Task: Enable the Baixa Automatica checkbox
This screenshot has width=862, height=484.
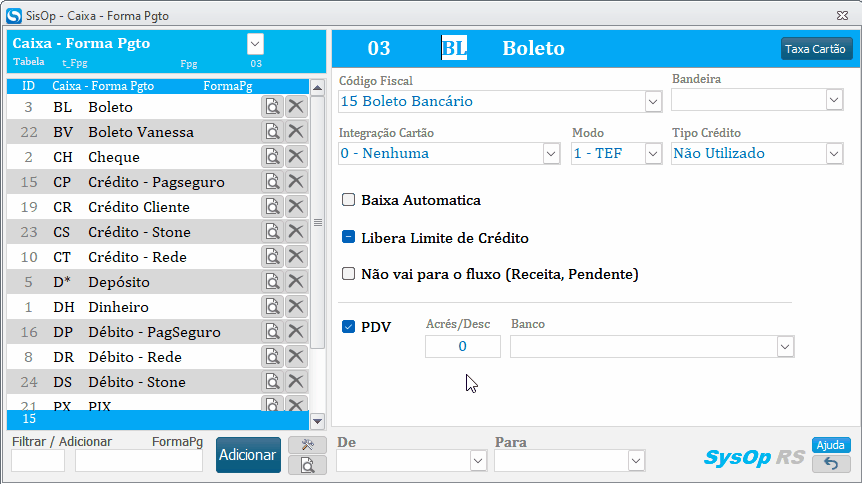Action: click(349, 200)
